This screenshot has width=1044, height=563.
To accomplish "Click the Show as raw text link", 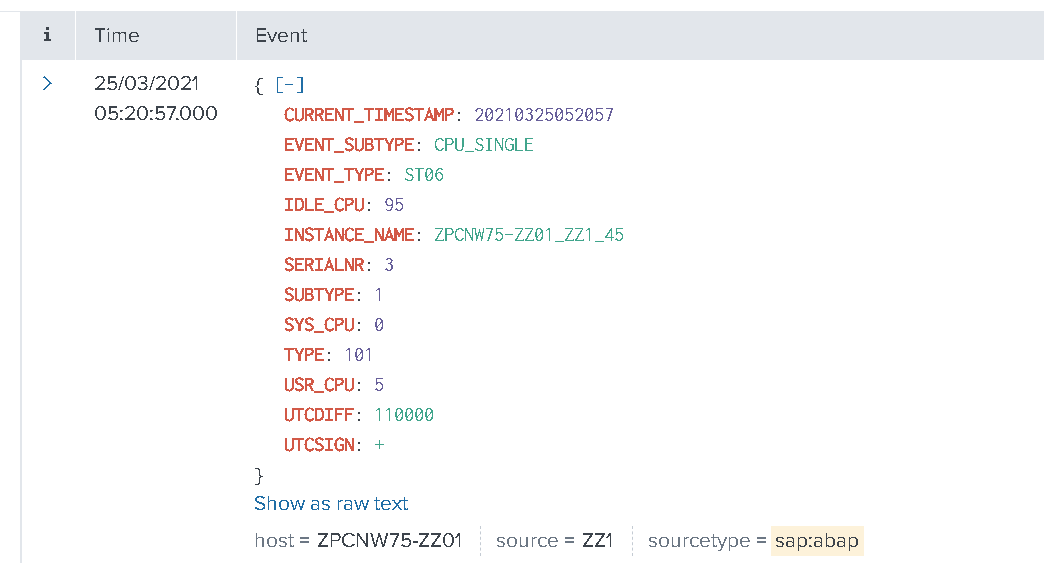I will tap(331, 503).
